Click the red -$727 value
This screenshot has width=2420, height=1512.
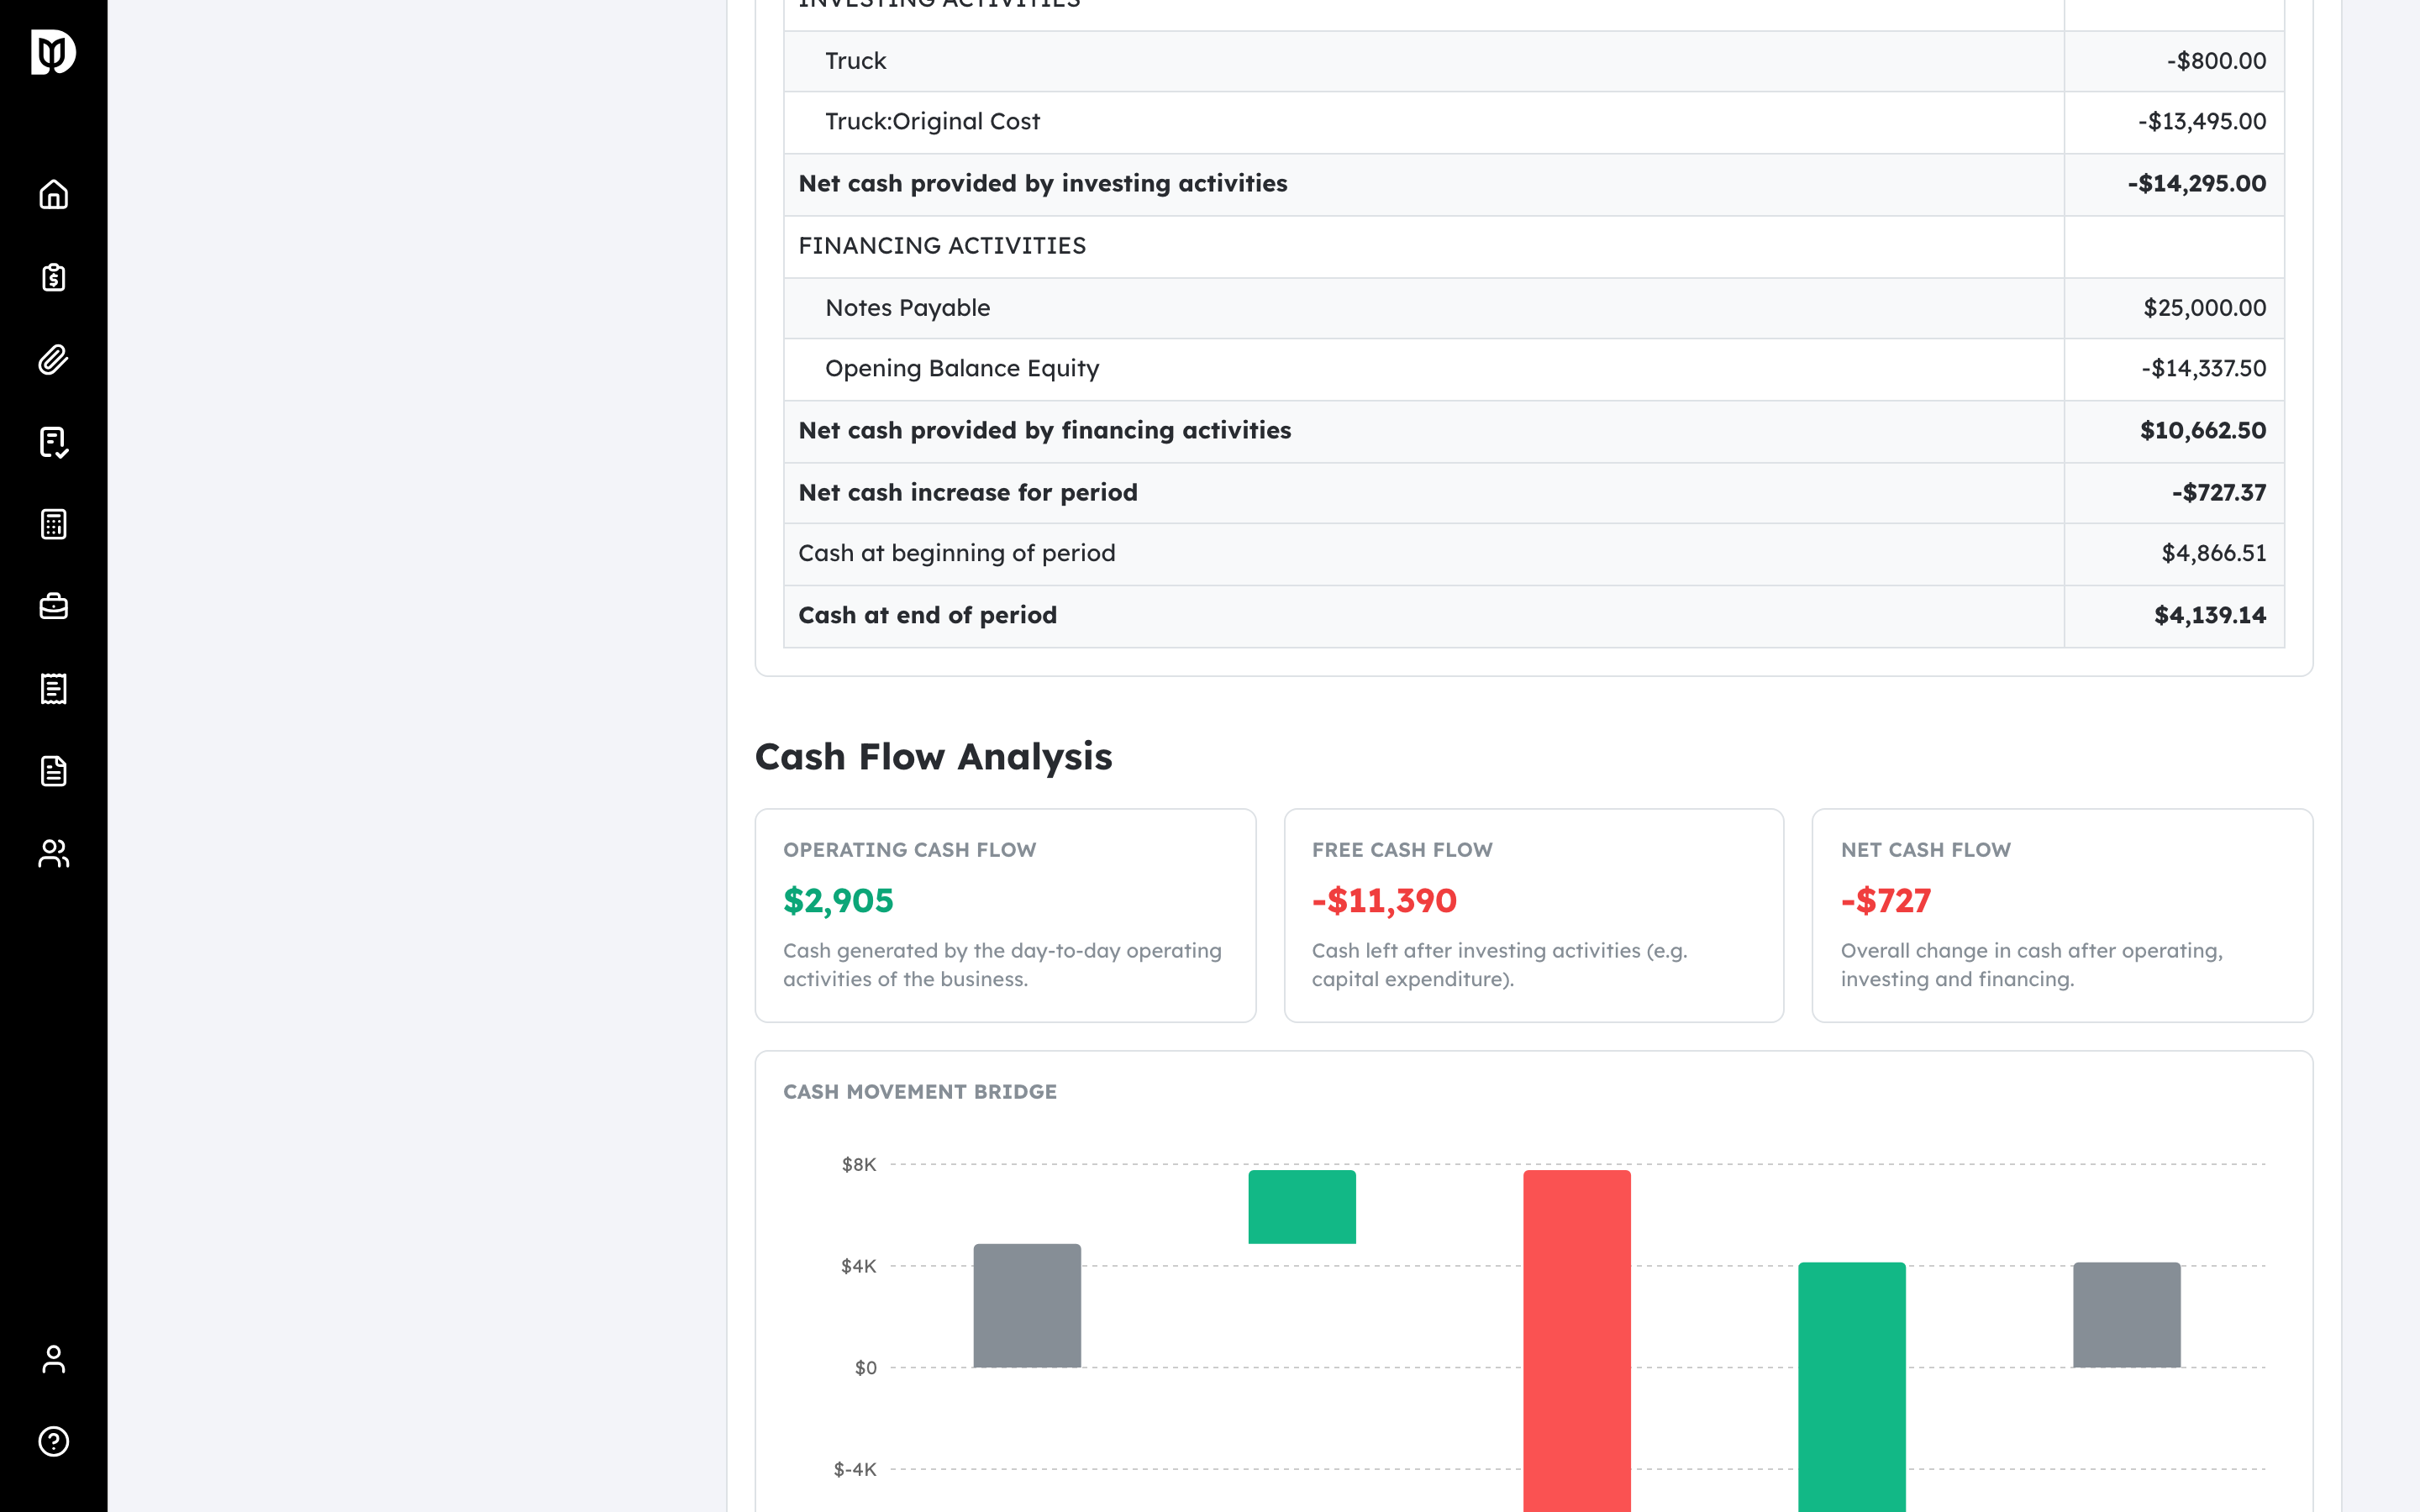point(1886,901)
